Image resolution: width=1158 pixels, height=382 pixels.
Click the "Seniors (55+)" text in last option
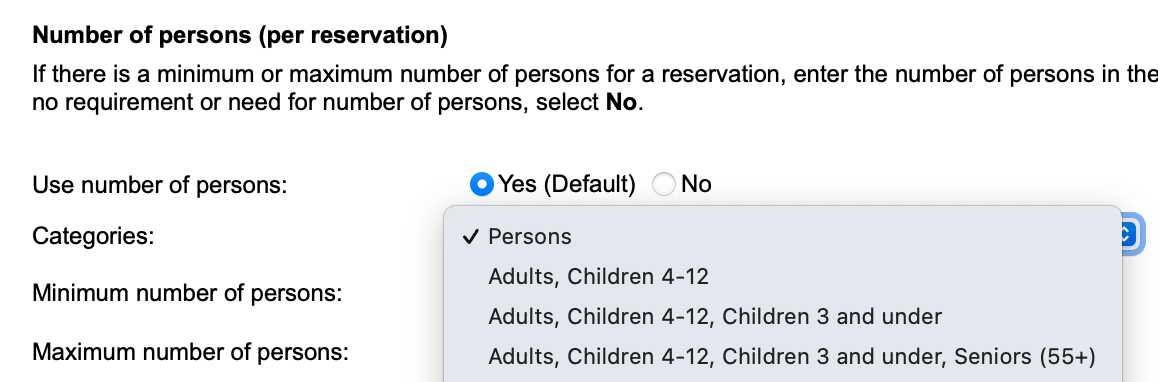click(x=1024, y=357)
